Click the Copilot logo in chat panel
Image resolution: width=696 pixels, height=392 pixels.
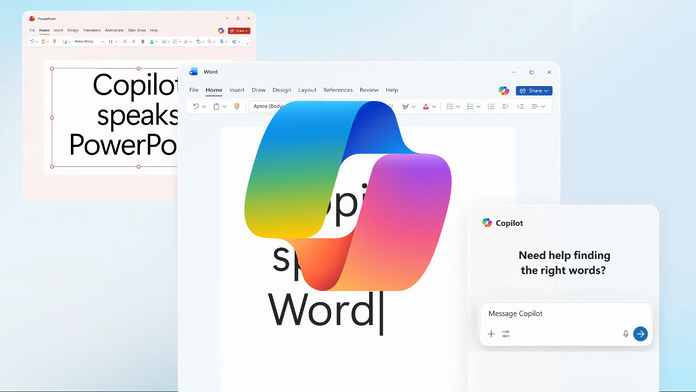(x=487, y=223)
